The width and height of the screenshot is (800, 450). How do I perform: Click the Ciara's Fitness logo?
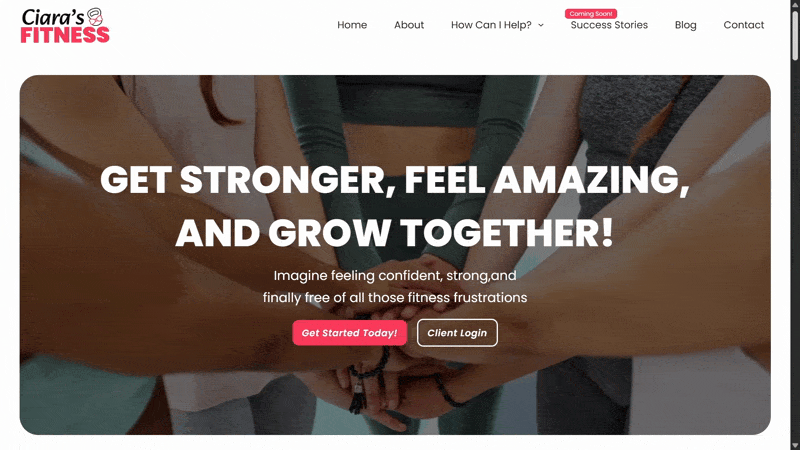pyautogui.click(x=65, y=26)
